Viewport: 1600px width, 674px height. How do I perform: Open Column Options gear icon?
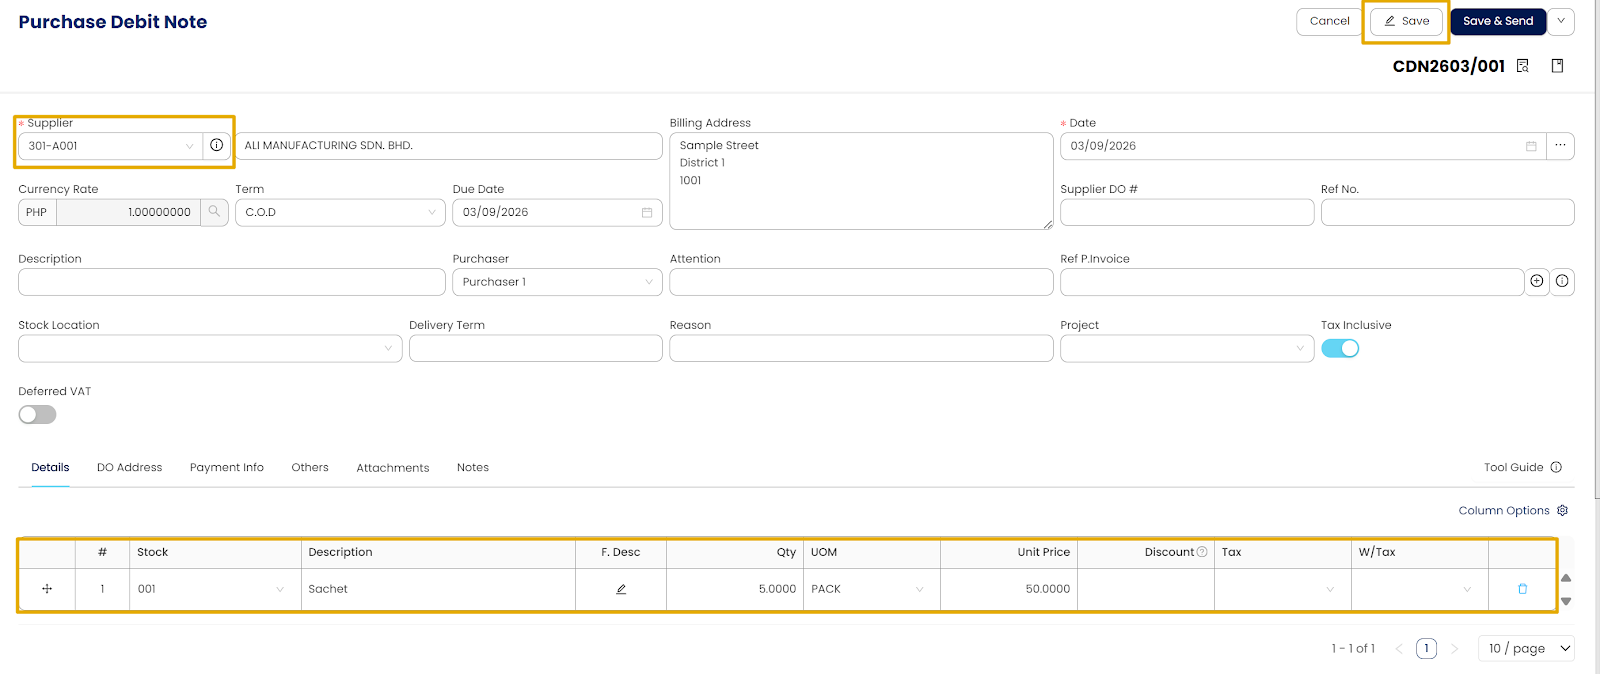click(1563, 510)
